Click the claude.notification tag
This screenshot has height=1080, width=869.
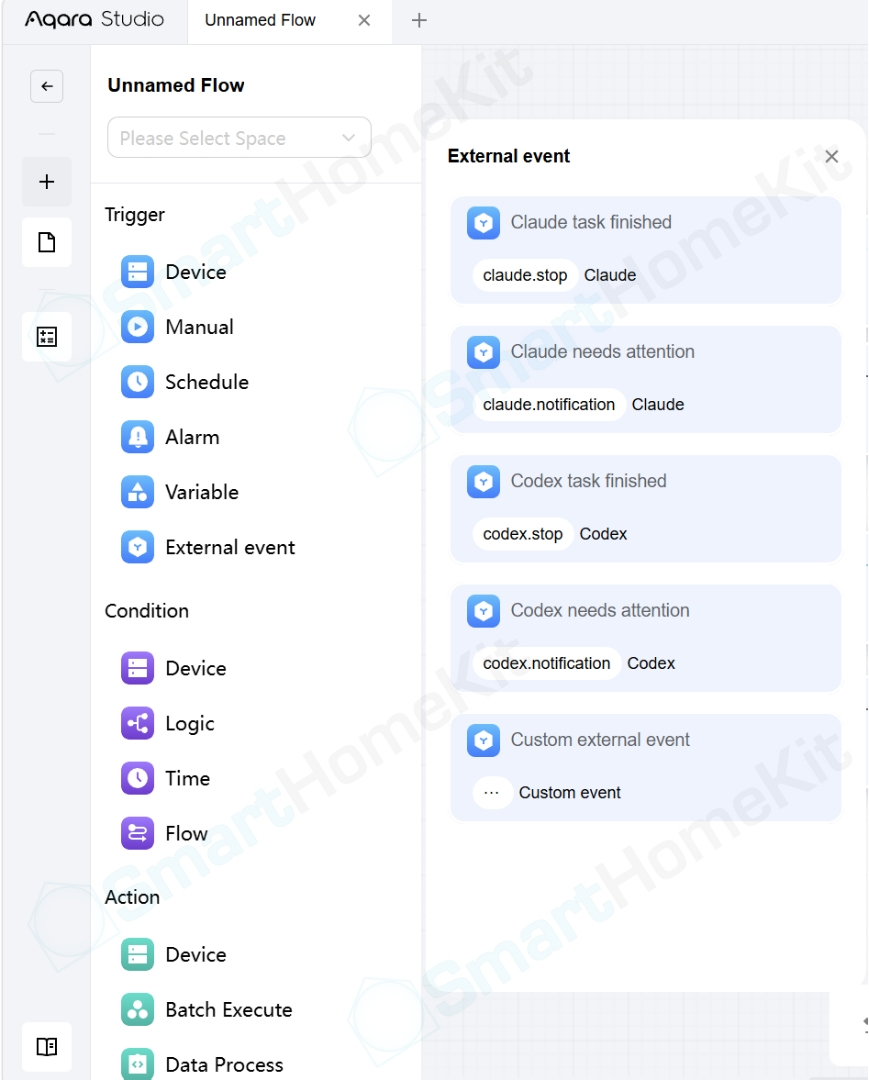pyautogui.click(x=549, y=405)
